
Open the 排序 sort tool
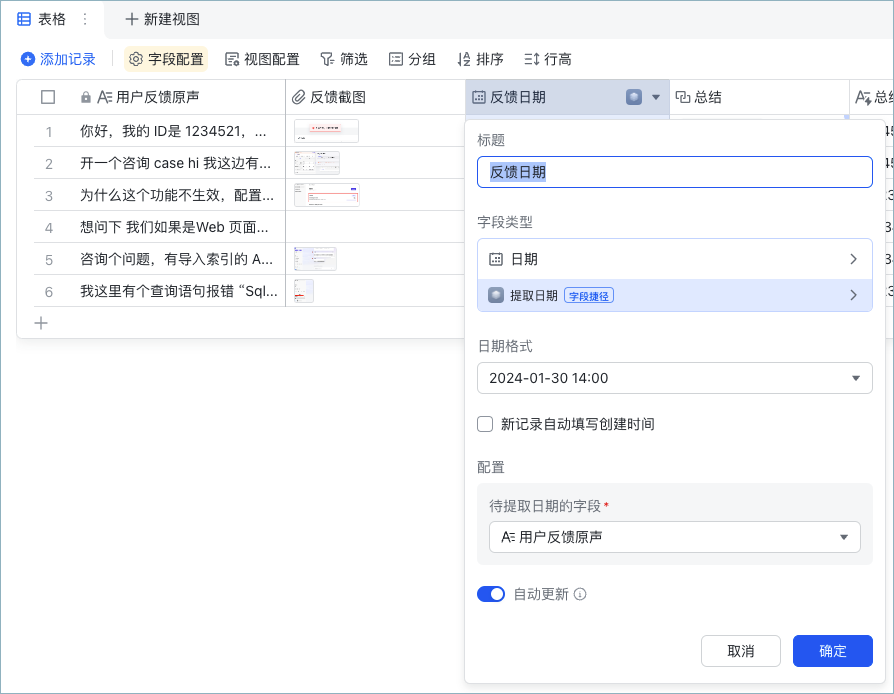coord(481,59)
